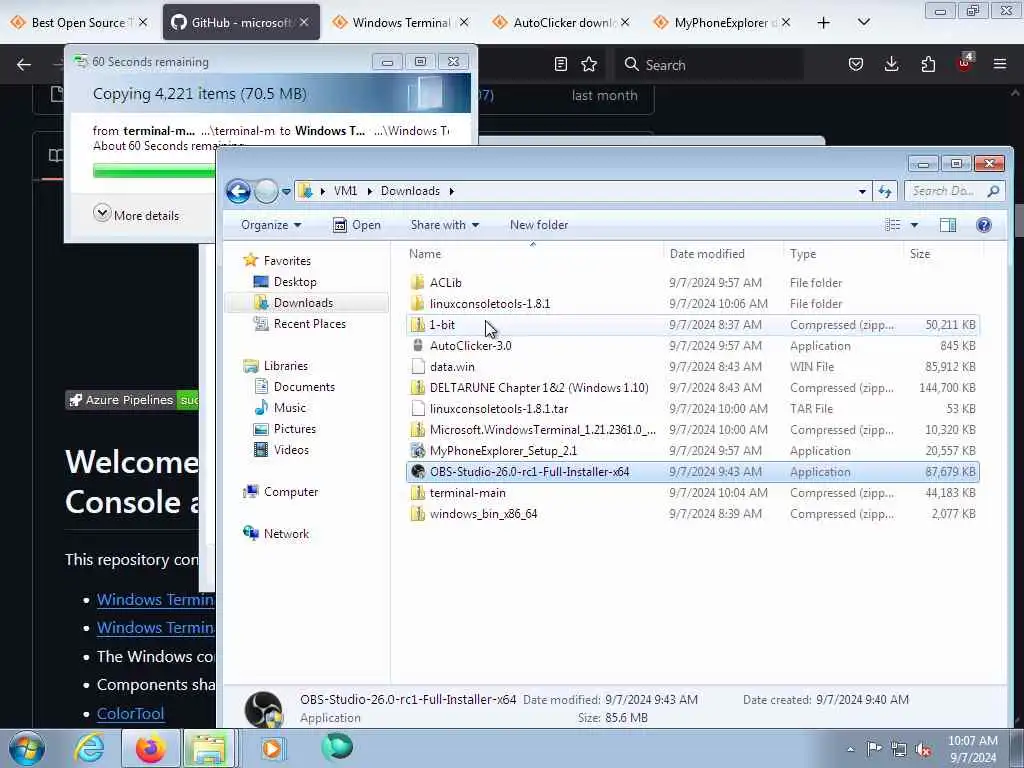The height and width of the screenshot is (768, 1024).
Task: Click the change view icon
Action: tap(893, 225)
